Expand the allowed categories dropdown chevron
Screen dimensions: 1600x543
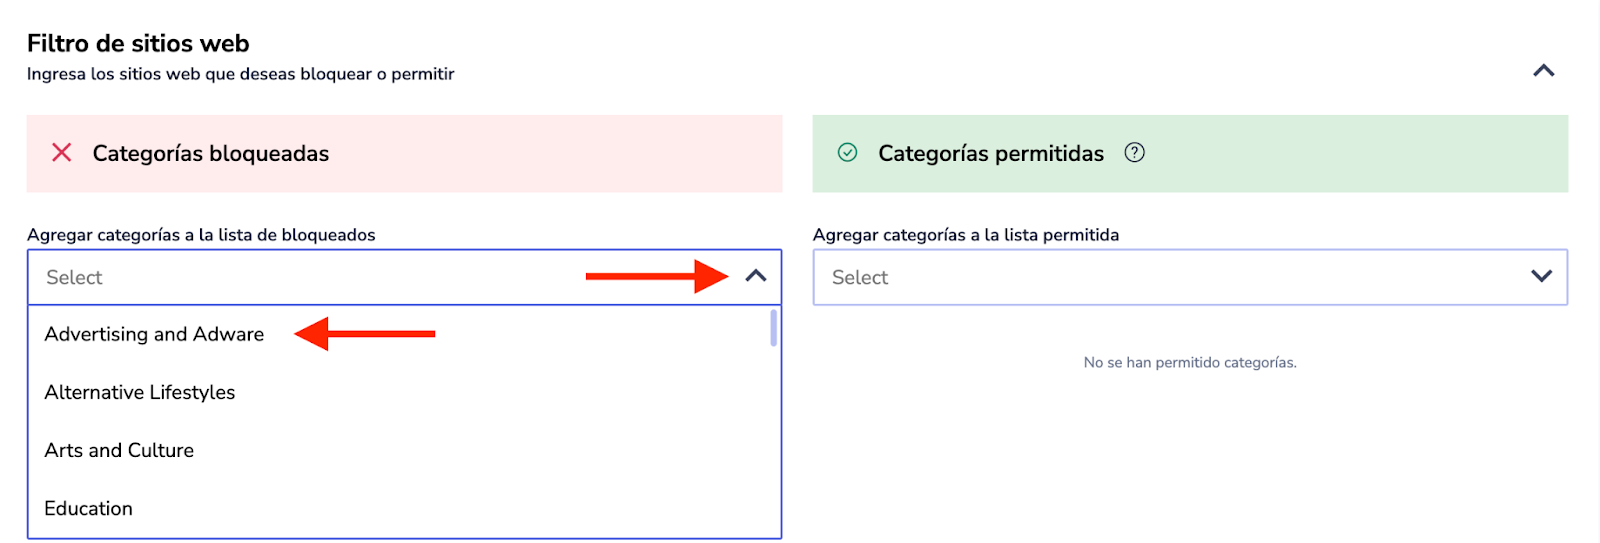tap(1541, 277)
